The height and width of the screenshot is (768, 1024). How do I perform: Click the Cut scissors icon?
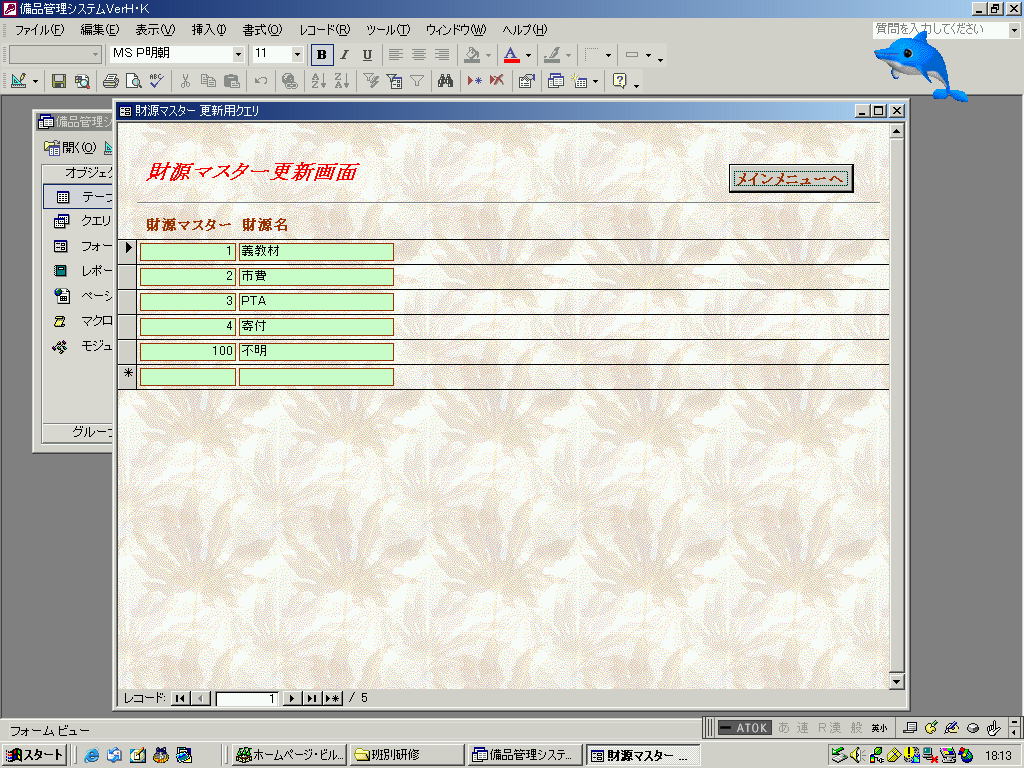[185, 81]
